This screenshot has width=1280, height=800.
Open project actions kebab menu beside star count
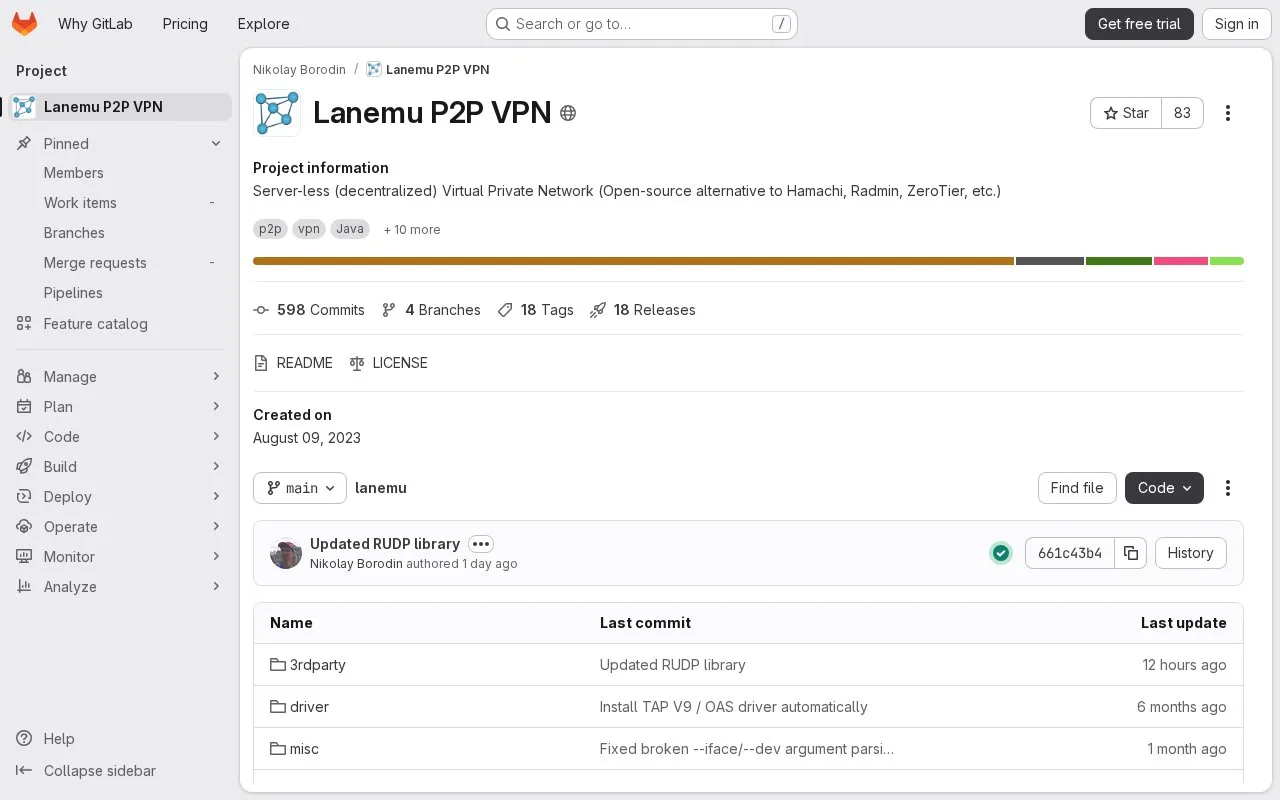click(x=1228, y=113)
